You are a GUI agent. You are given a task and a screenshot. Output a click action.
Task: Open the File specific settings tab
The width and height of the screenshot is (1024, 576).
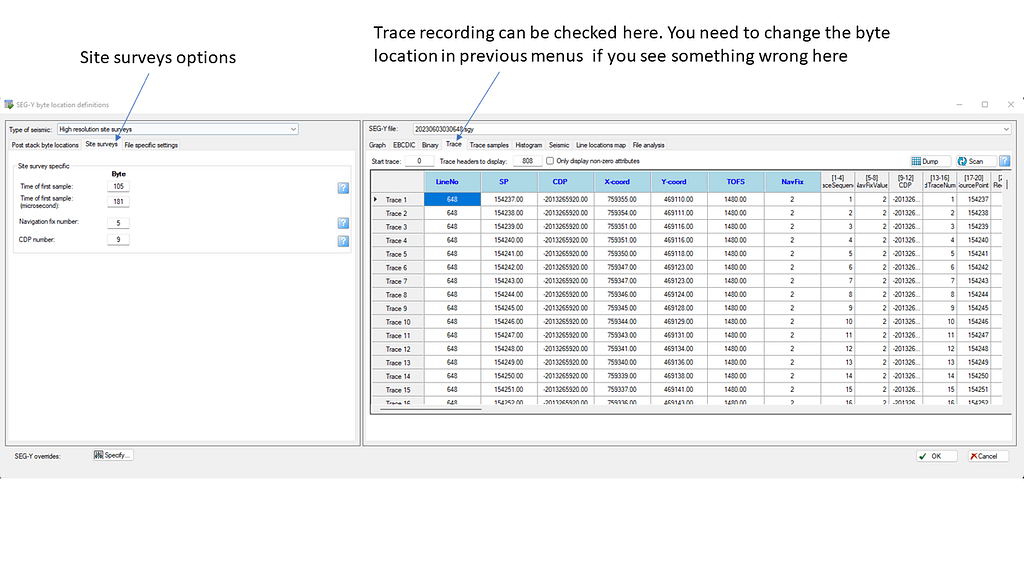tap(151, 145)
